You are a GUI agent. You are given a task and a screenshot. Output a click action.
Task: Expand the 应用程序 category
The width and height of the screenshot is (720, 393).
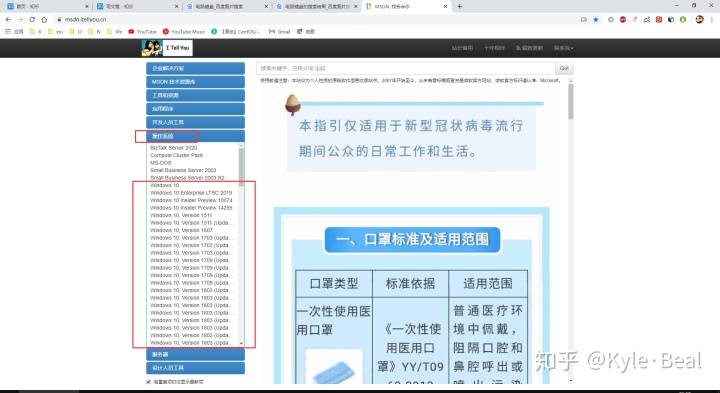click(196, 109)
